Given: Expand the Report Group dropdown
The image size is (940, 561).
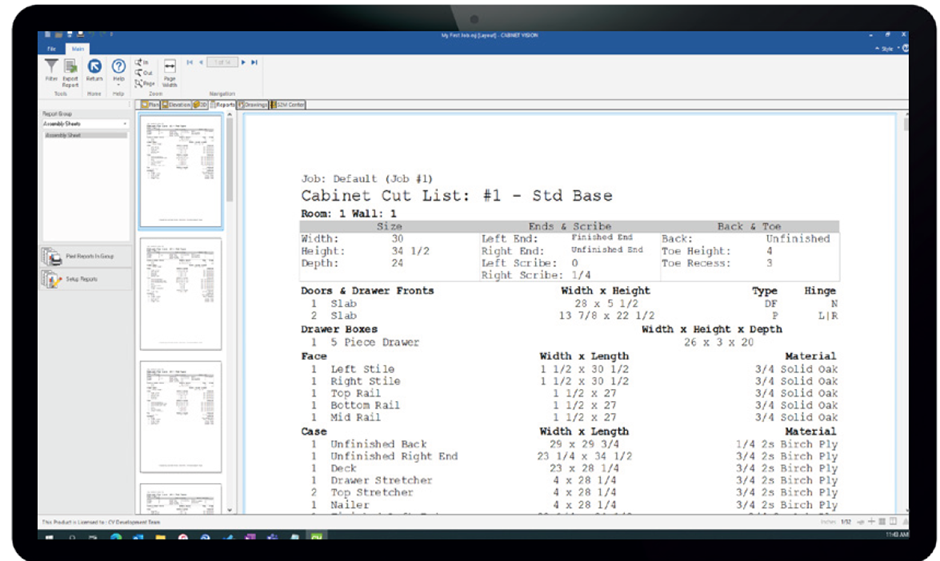Looking at the screenshot, I should click(x=126, y=124).
